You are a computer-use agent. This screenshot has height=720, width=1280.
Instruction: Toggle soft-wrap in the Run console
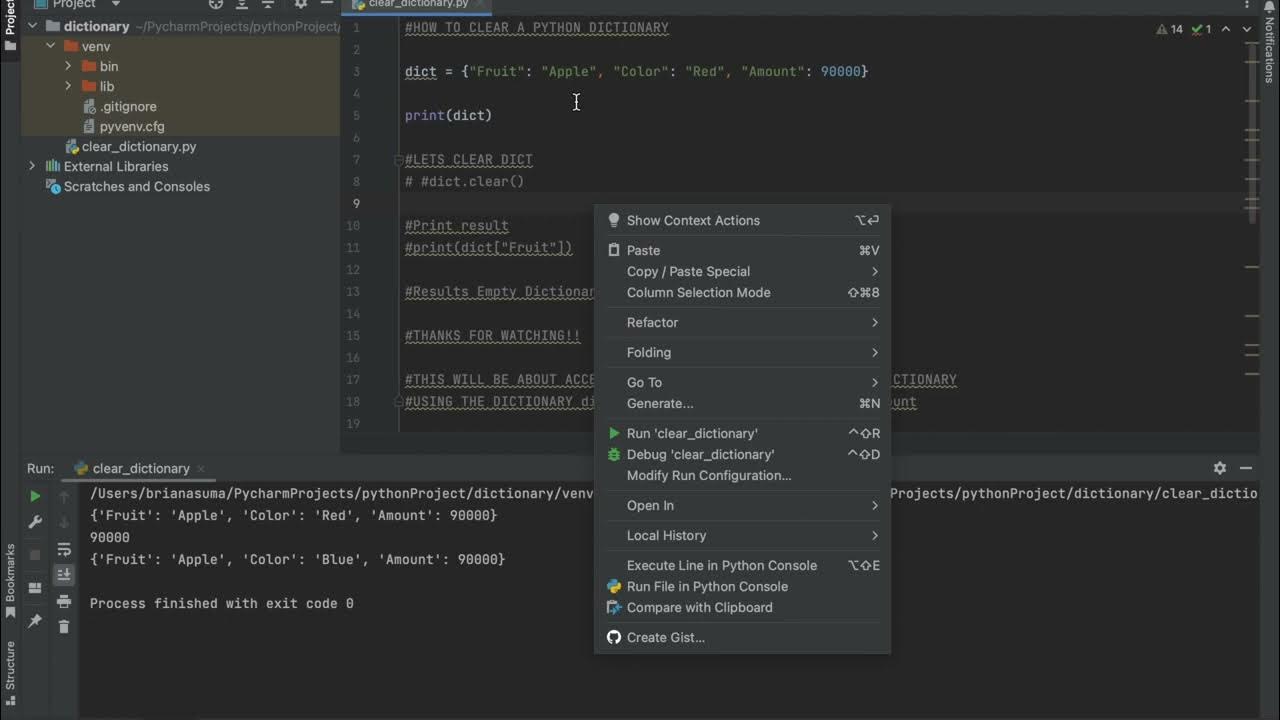[64, 549]
